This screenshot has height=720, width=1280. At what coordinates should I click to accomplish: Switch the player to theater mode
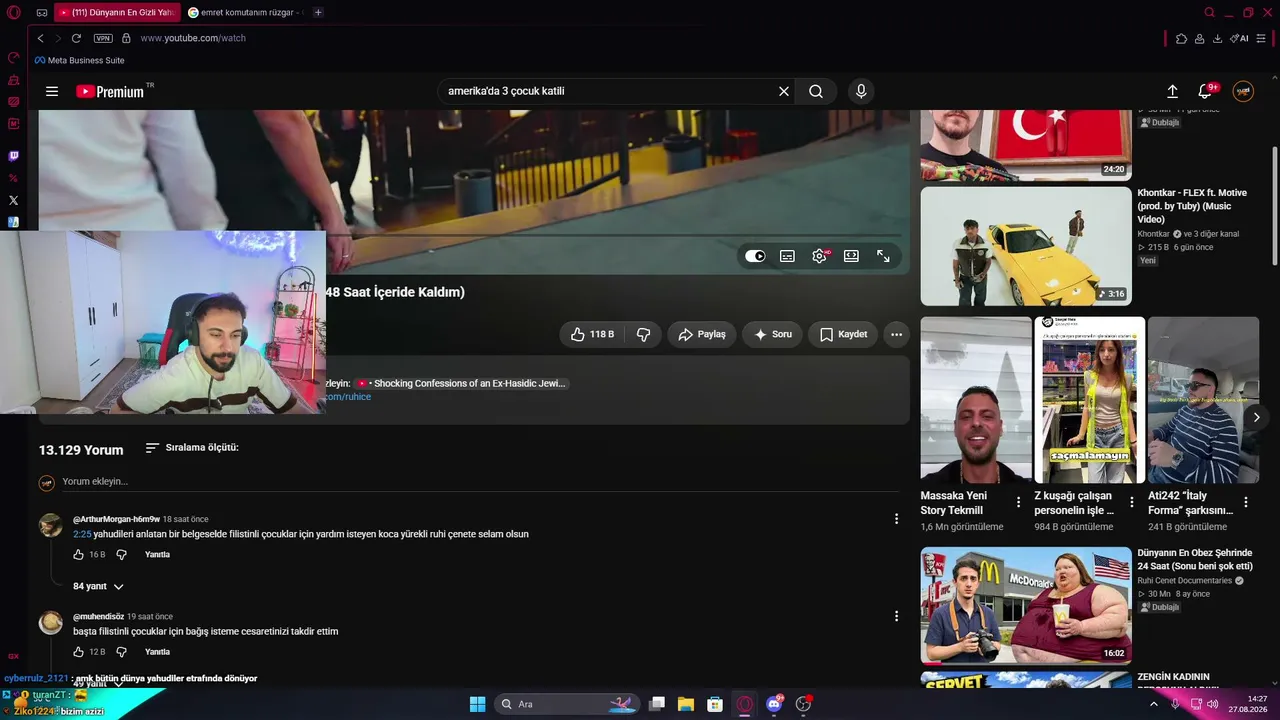pos(851,256)
